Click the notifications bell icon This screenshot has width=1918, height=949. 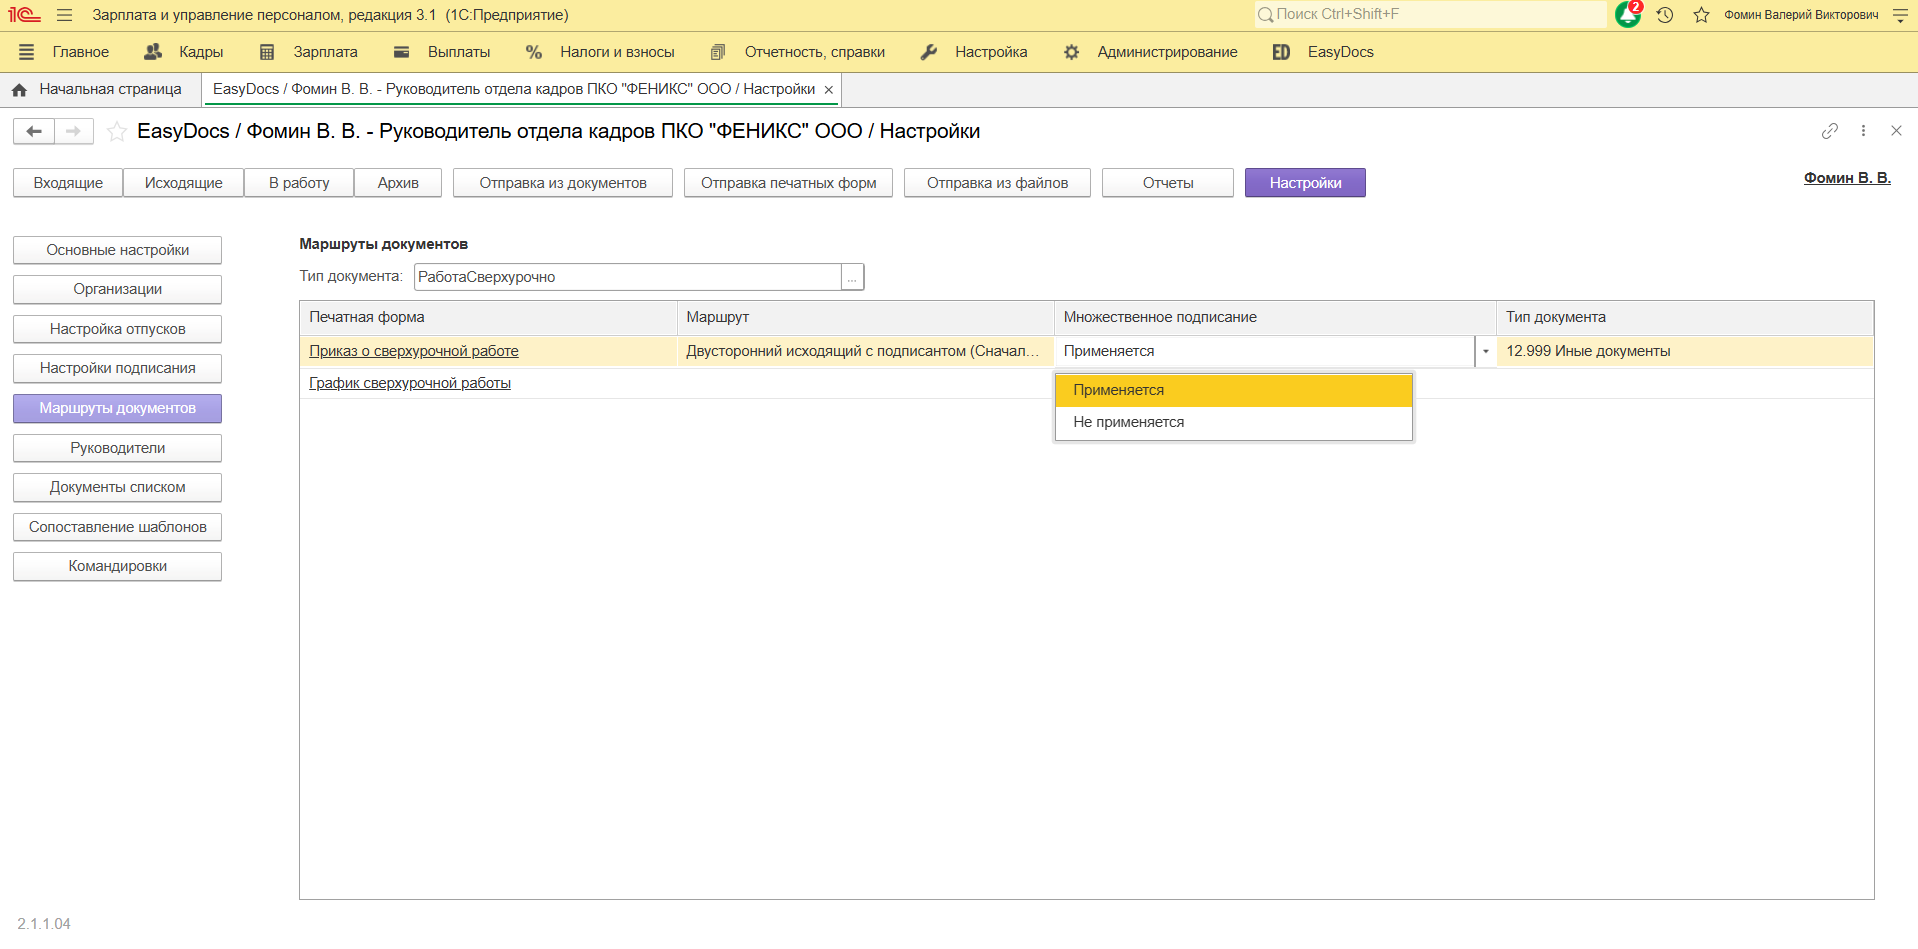pyautogui.click(x=1627, y=15)
